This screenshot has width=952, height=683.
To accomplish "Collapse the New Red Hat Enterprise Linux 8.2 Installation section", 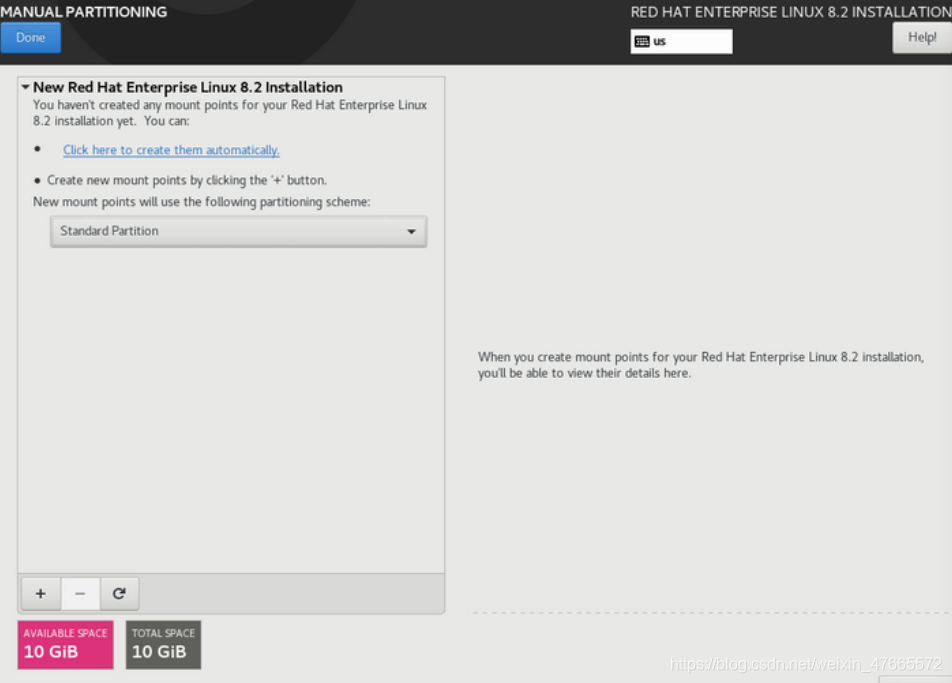I will pyautogui.click(x=26, y=87).
